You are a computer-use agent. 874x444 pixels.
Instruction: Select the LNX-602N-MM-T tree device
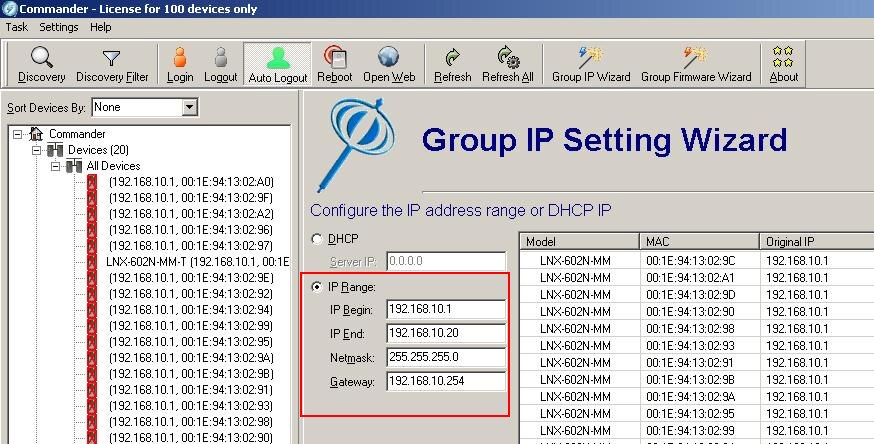[x=197, y=262]
